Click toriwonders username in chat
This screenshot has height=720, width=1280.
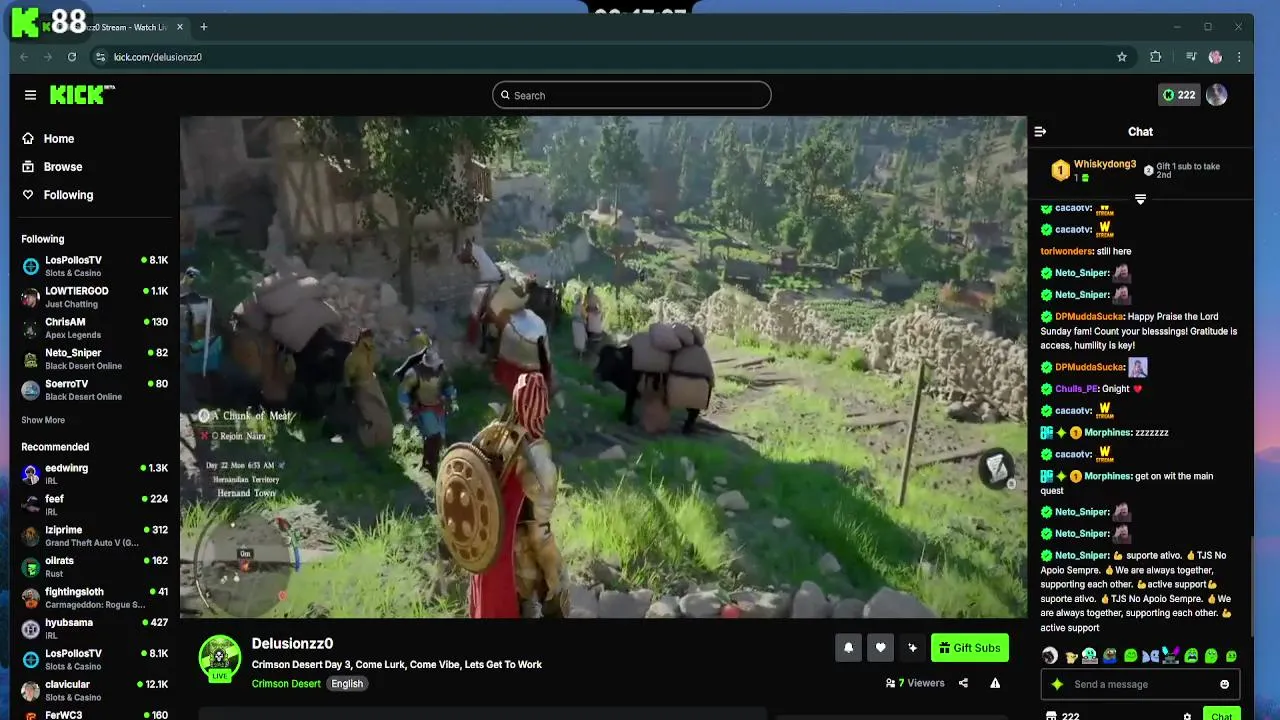[1066, 251]
